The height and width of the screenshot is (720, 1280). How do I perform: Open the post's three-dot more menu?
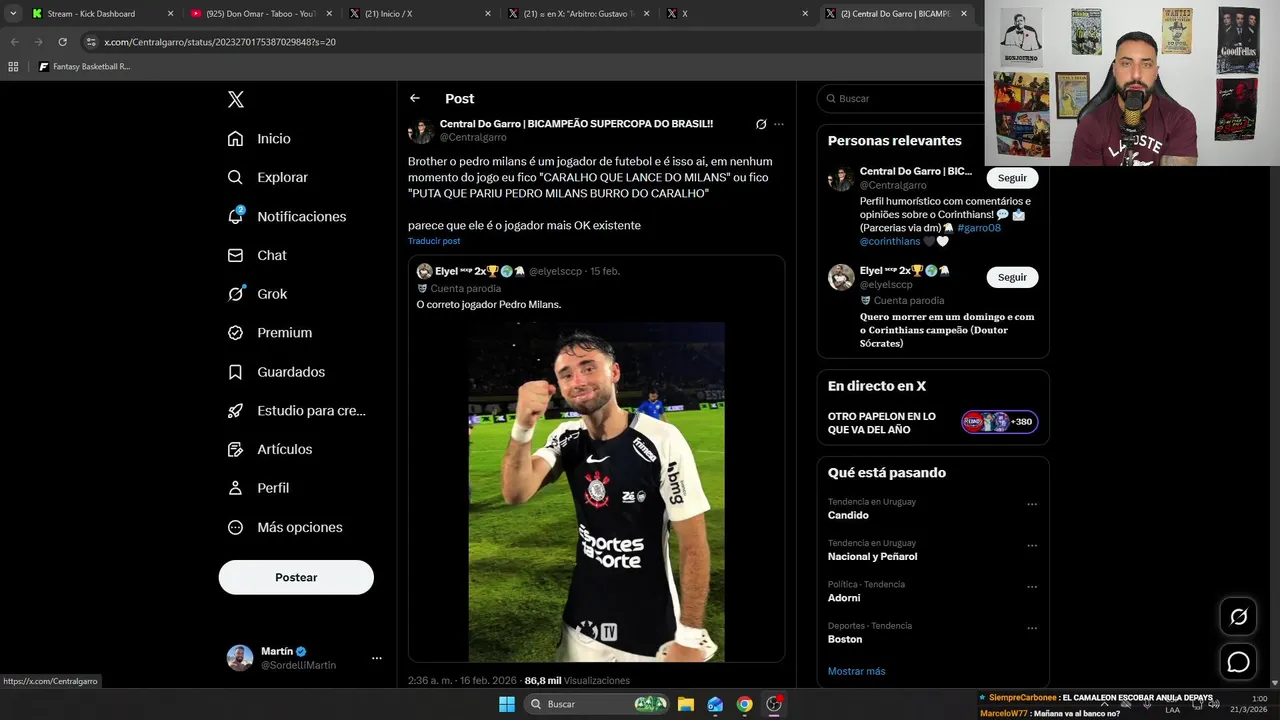[779, 124]
